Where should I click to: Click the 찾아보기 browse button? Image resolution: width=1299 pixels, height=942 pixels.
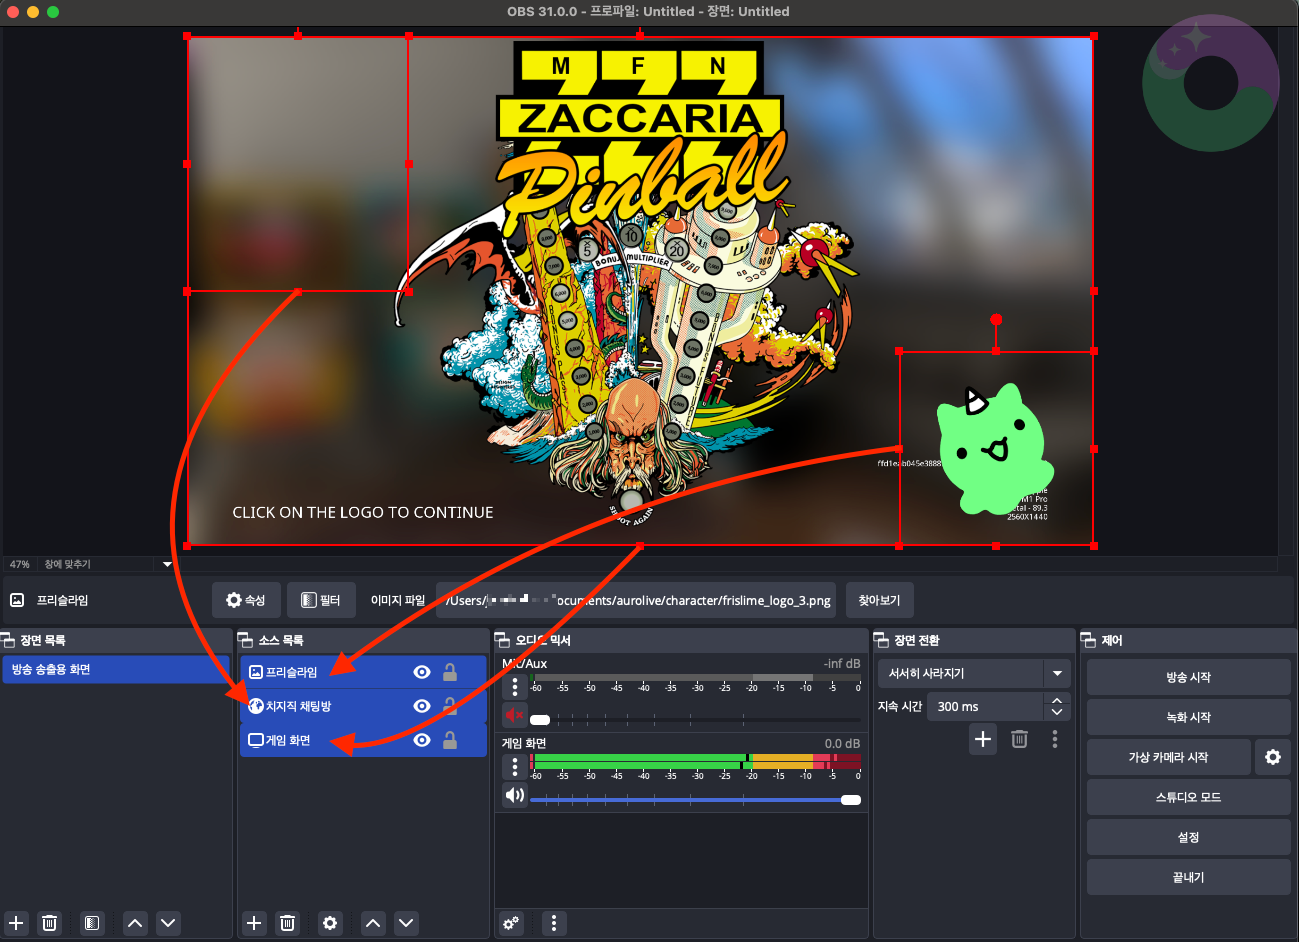[879, 600]
